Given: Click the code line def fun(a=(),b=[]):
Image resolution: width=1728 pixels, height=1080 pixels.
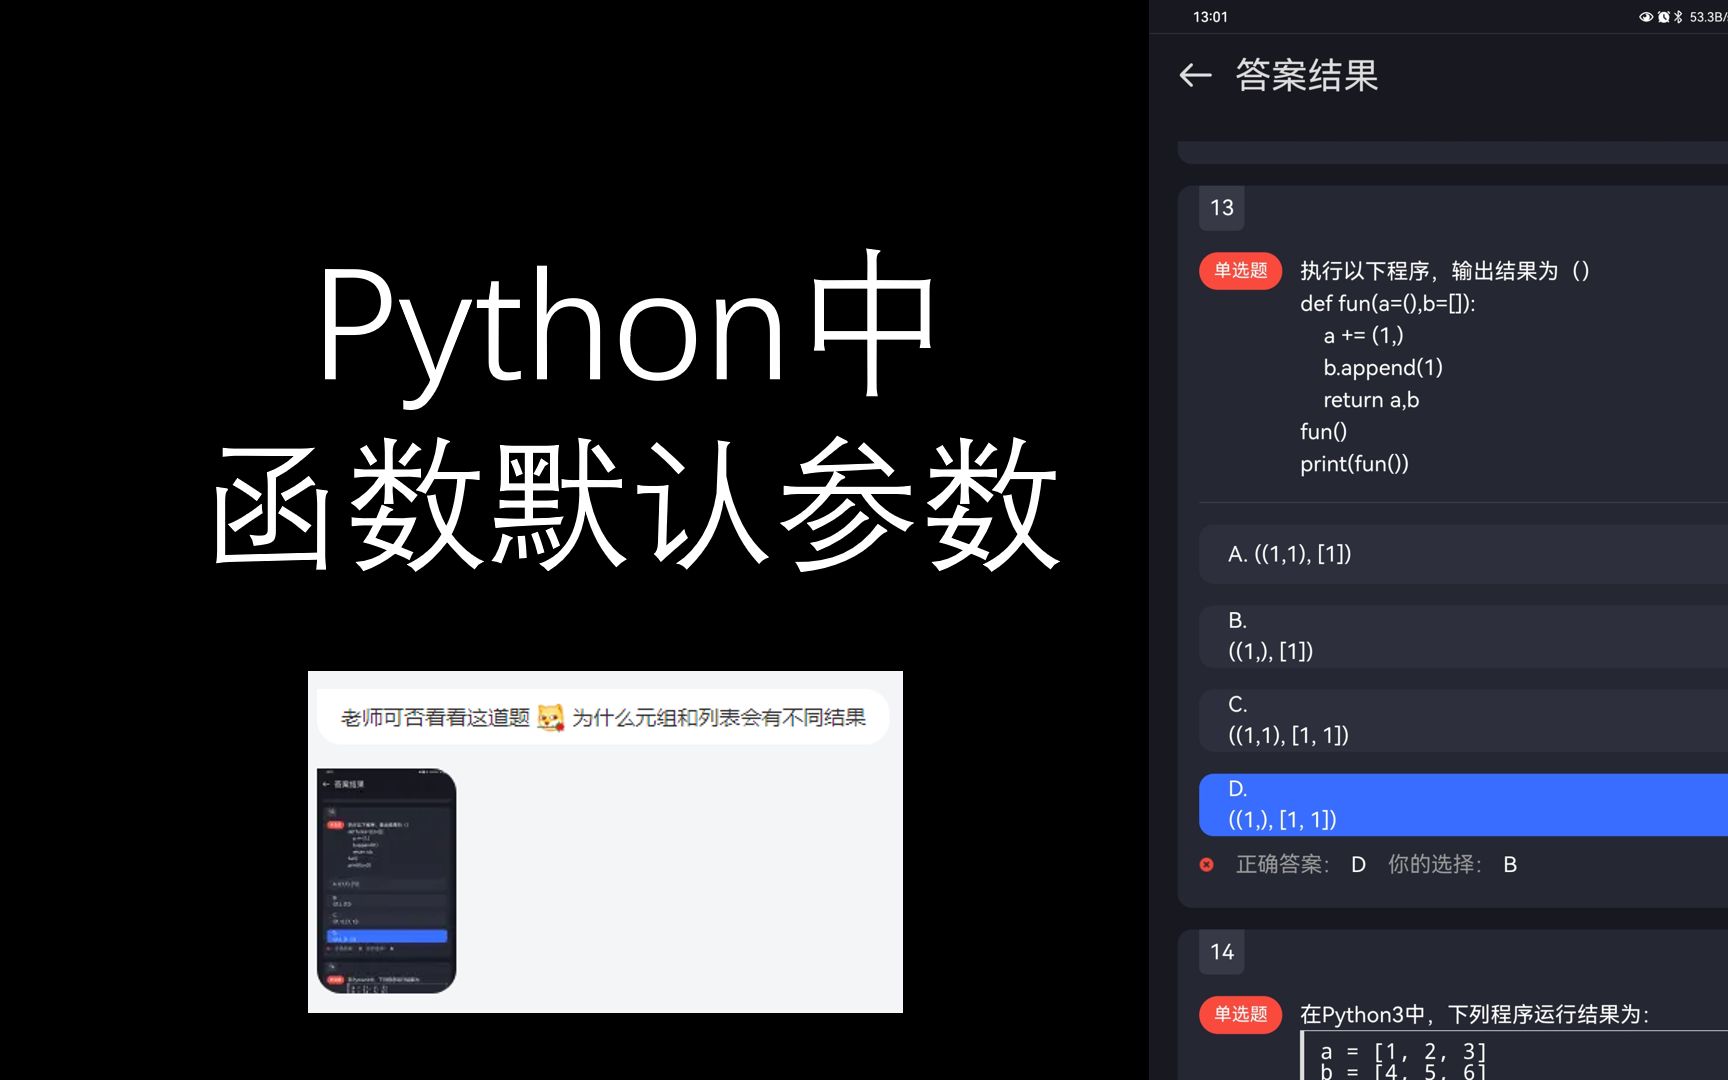Looking at the screenshot, I should [x=1388, y=304].
